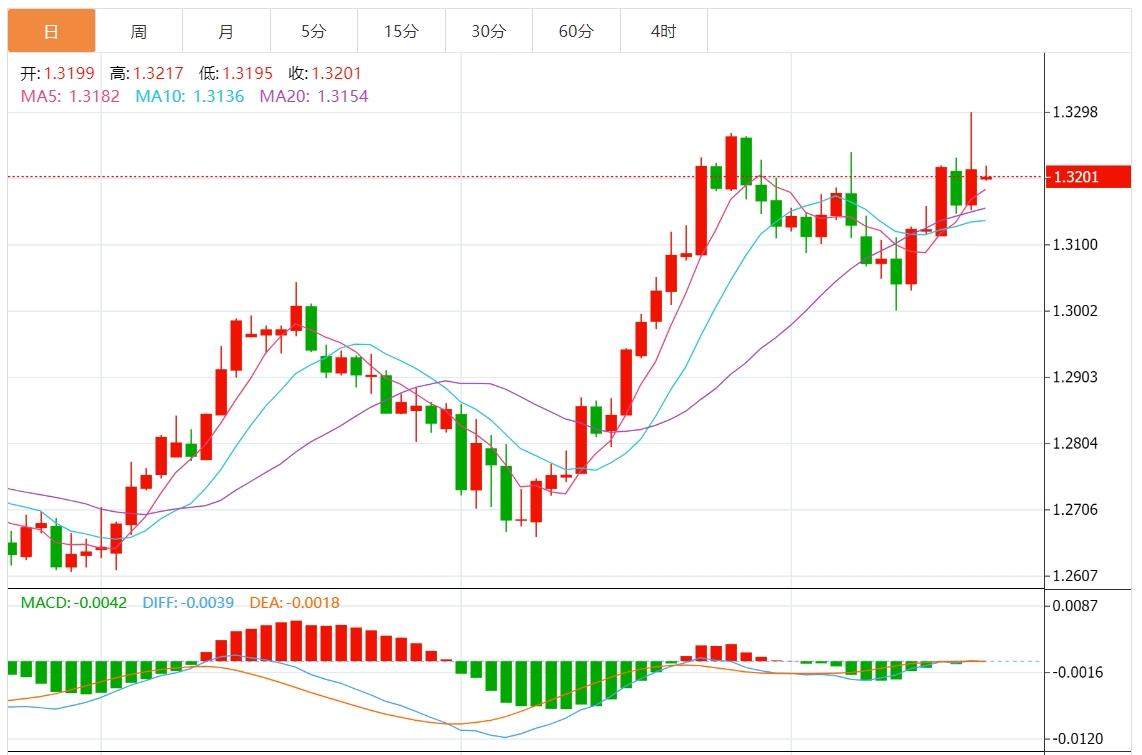Click the MA5: 1.3182 indicator label

click(70, 96)
